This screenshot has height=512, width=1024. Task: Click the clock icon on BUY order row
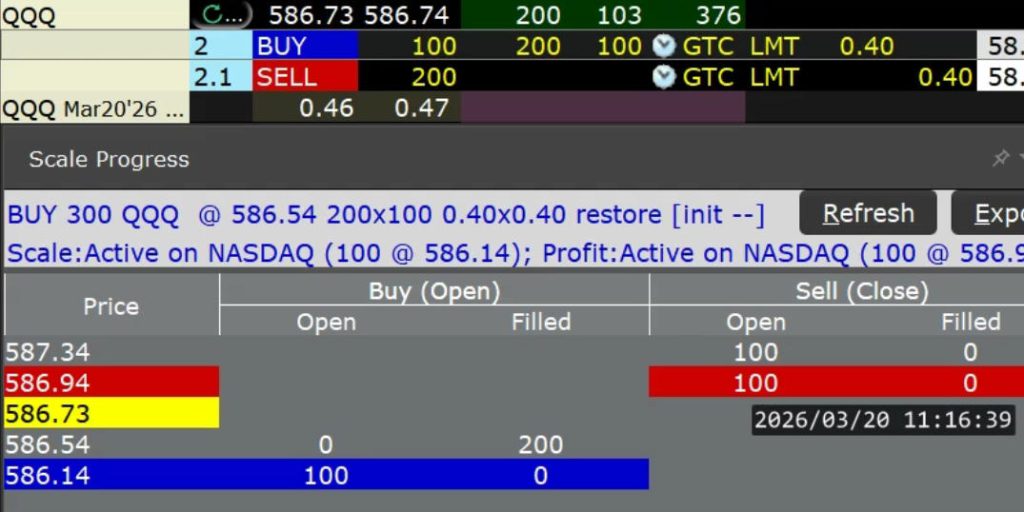pos(663,46)
